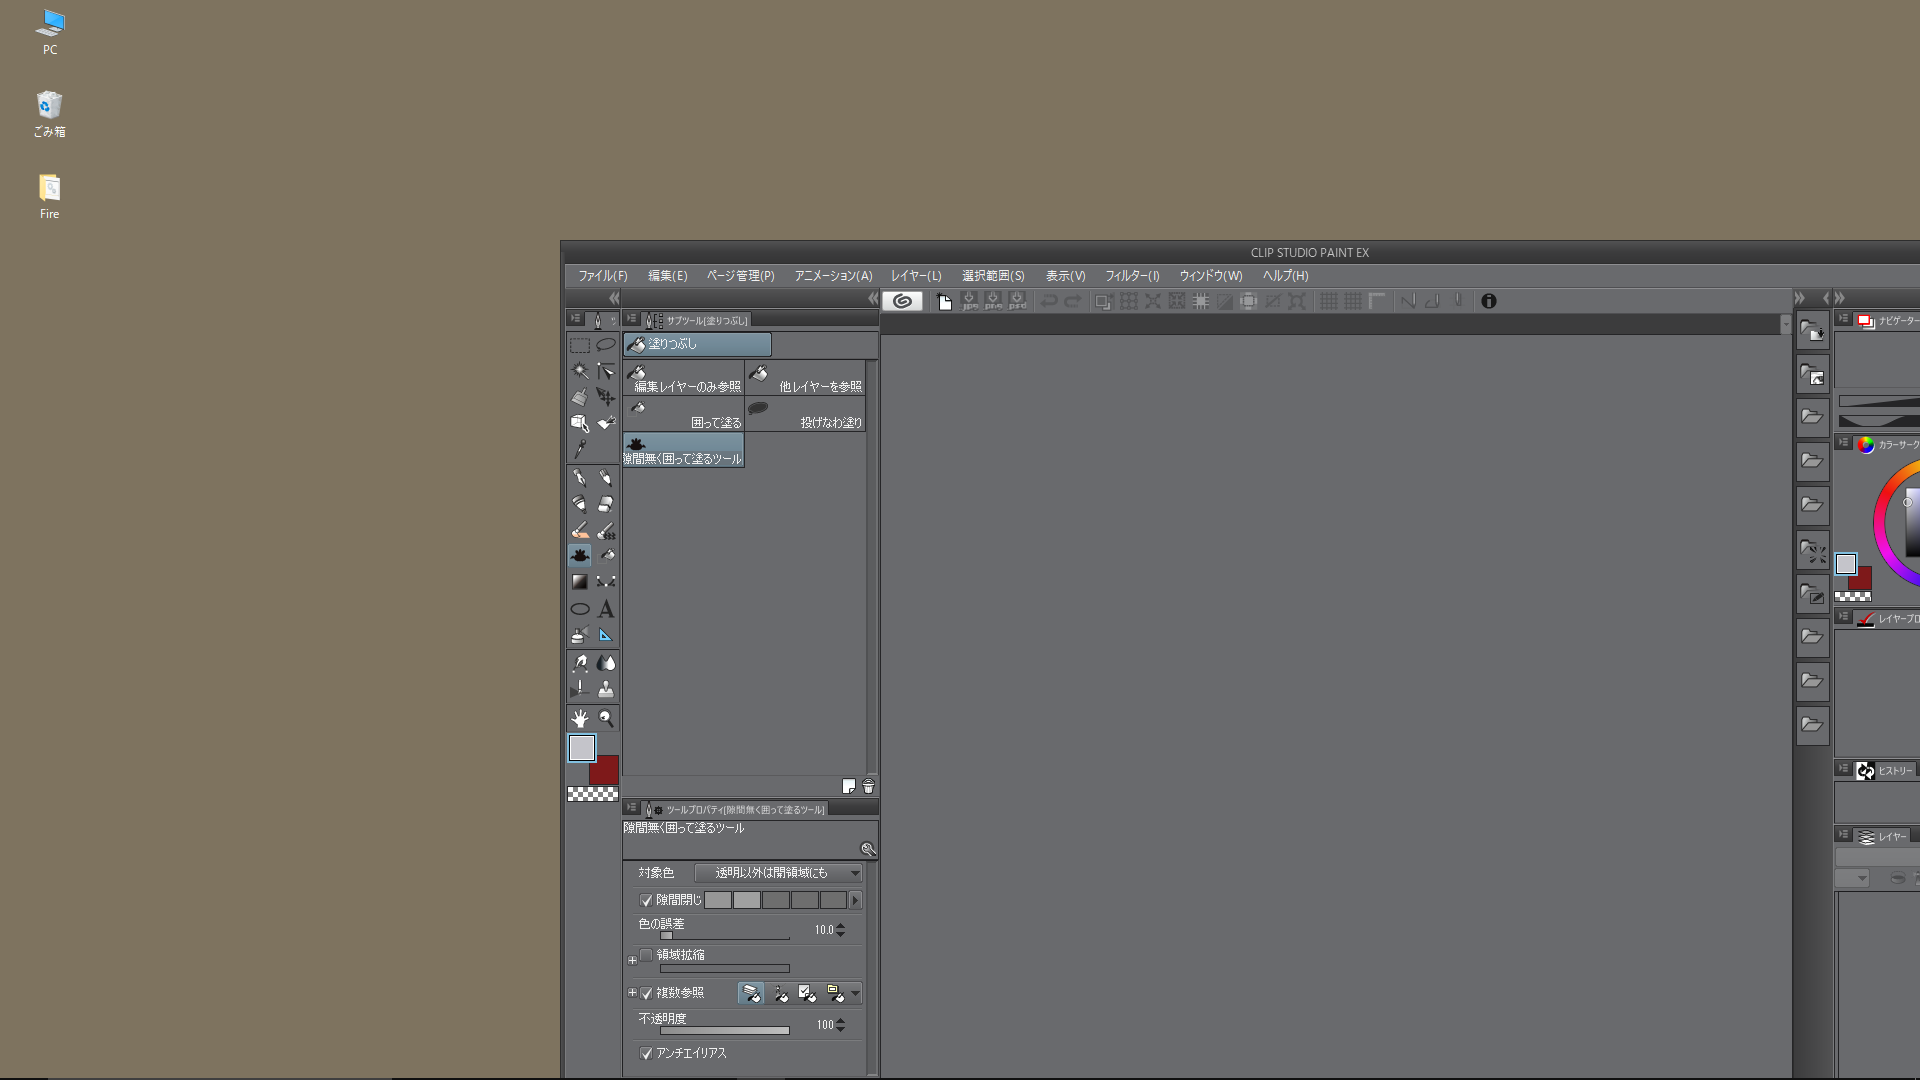Expand 複数参照 options with plus icon
1920x1080 pixels.
[632, 993]
